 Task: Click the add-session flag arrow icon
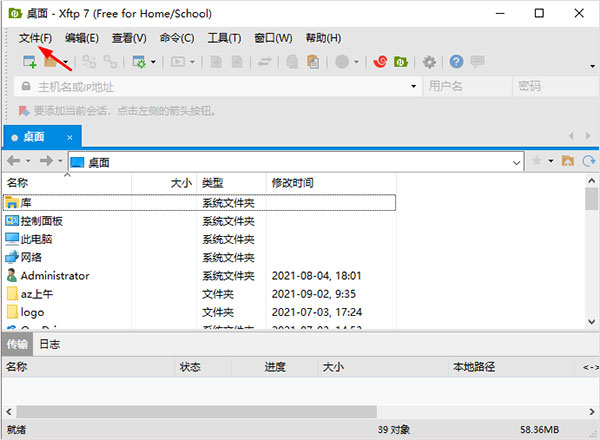tap(24, 111)
